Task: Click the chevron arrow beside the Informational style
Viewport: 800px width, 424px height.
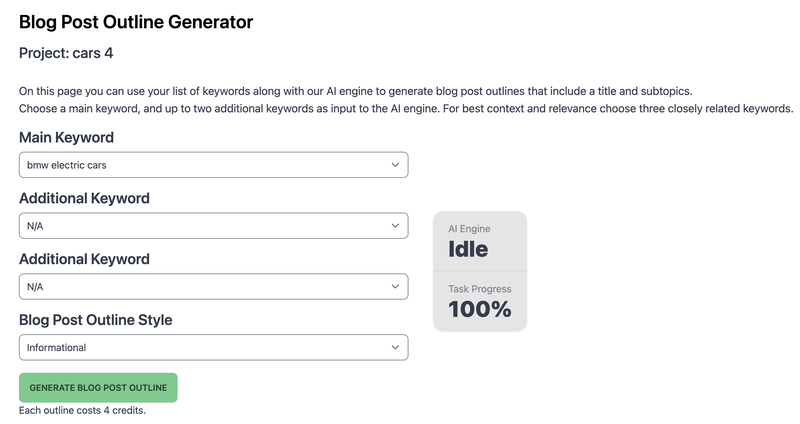Action: coord(395,348)
